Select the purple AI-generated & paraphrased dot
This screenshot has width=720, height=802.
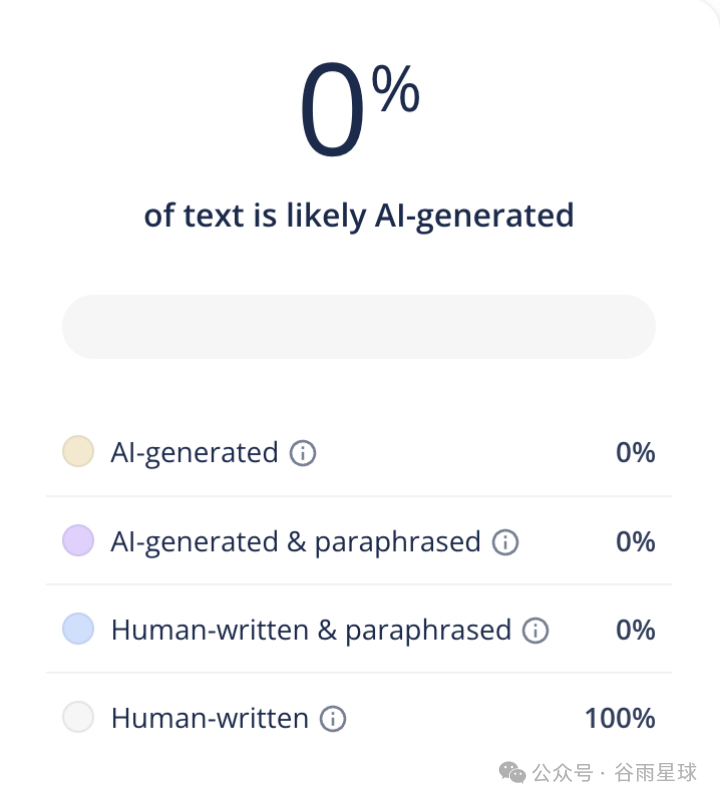[78, 540]
